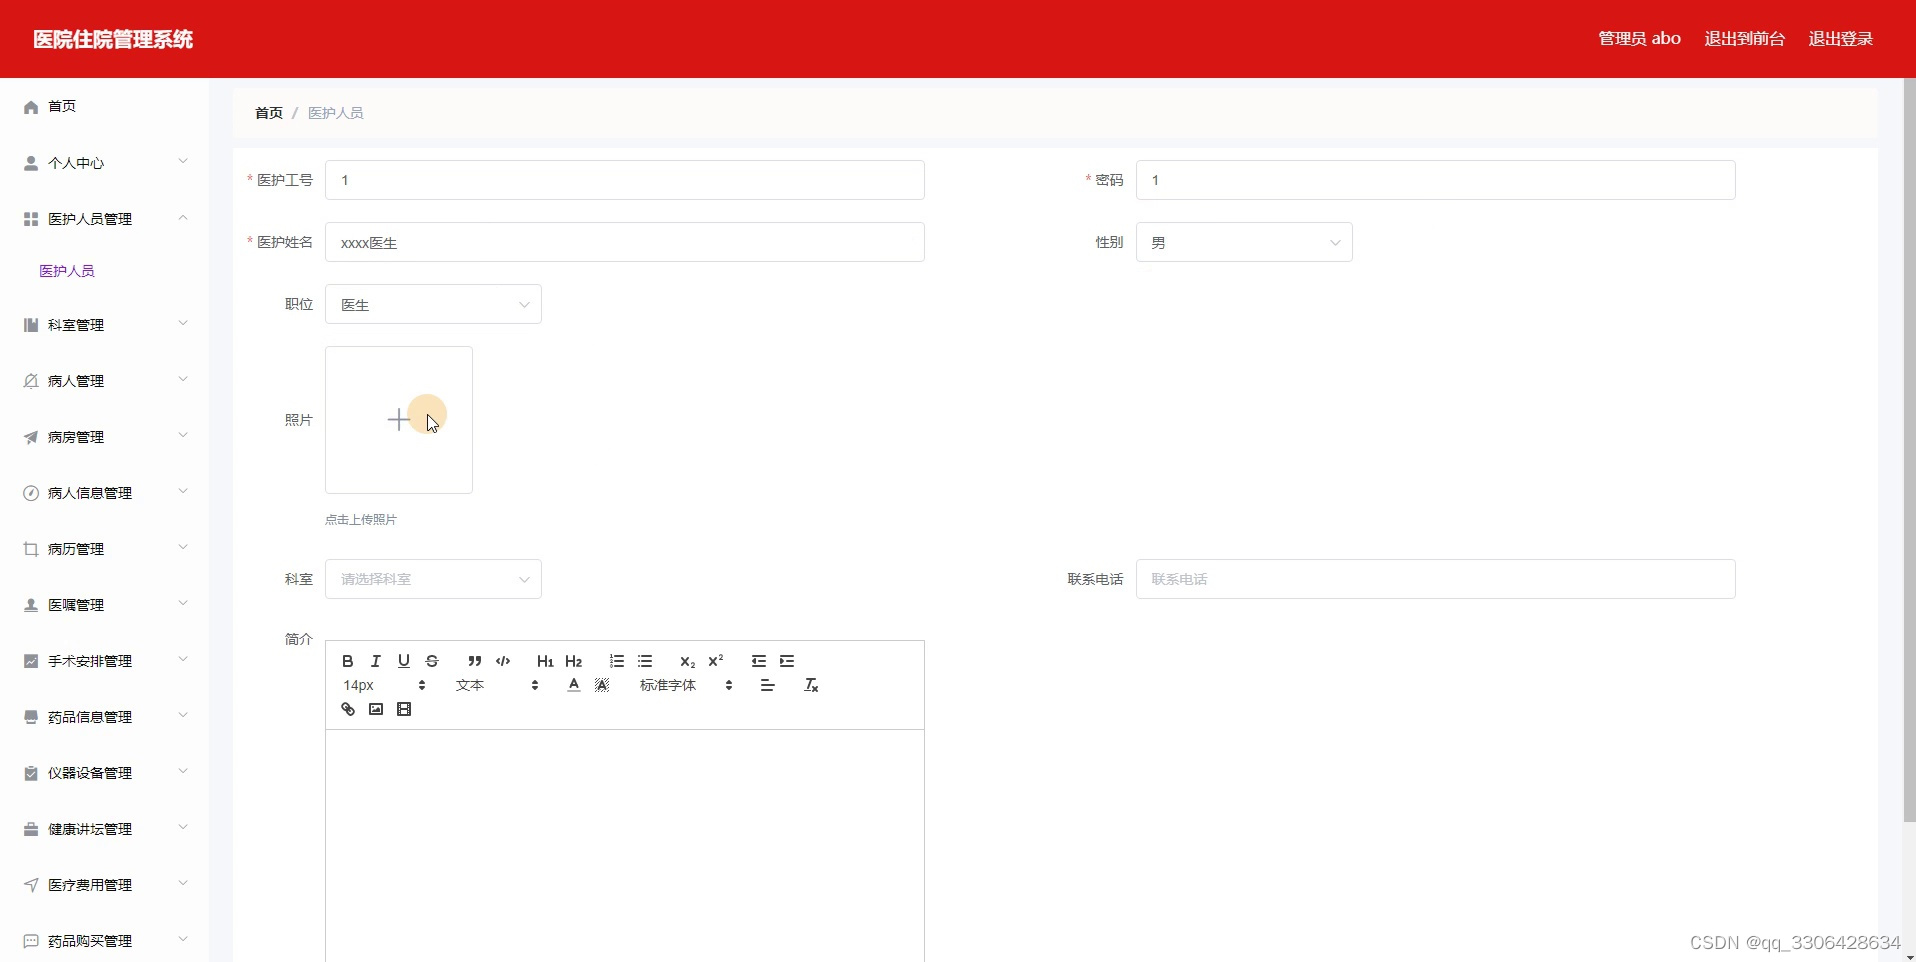Viewport: 1916px width, 962px height.
Task: Click 首页 breadcrumb link
Action: pos(269,113)
